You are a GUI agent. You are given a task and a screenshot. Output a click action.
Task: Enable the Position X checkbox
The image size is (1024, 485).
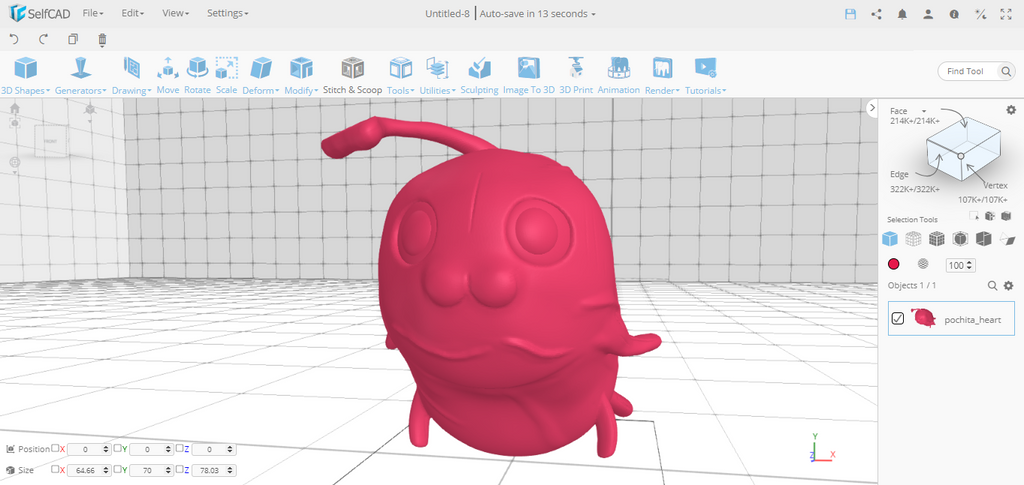[55, 448]
